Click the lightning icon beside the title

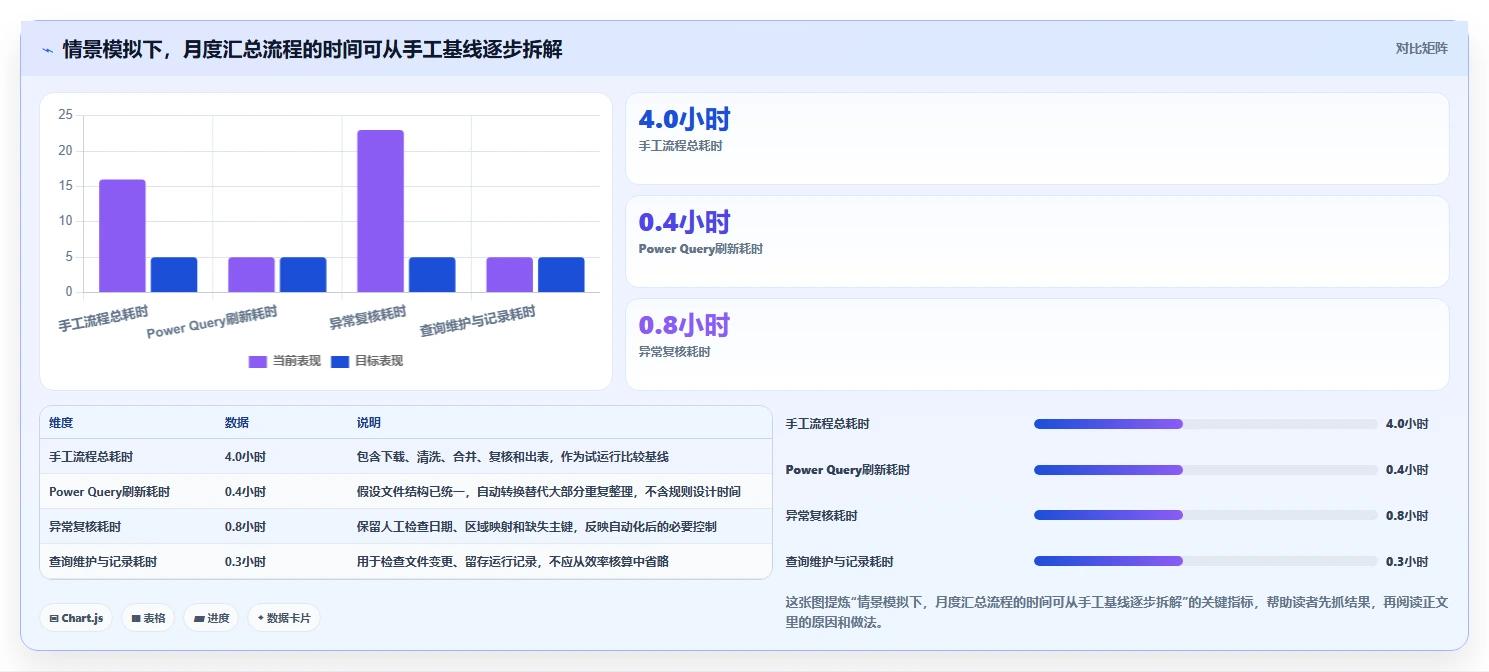(47, 49)
